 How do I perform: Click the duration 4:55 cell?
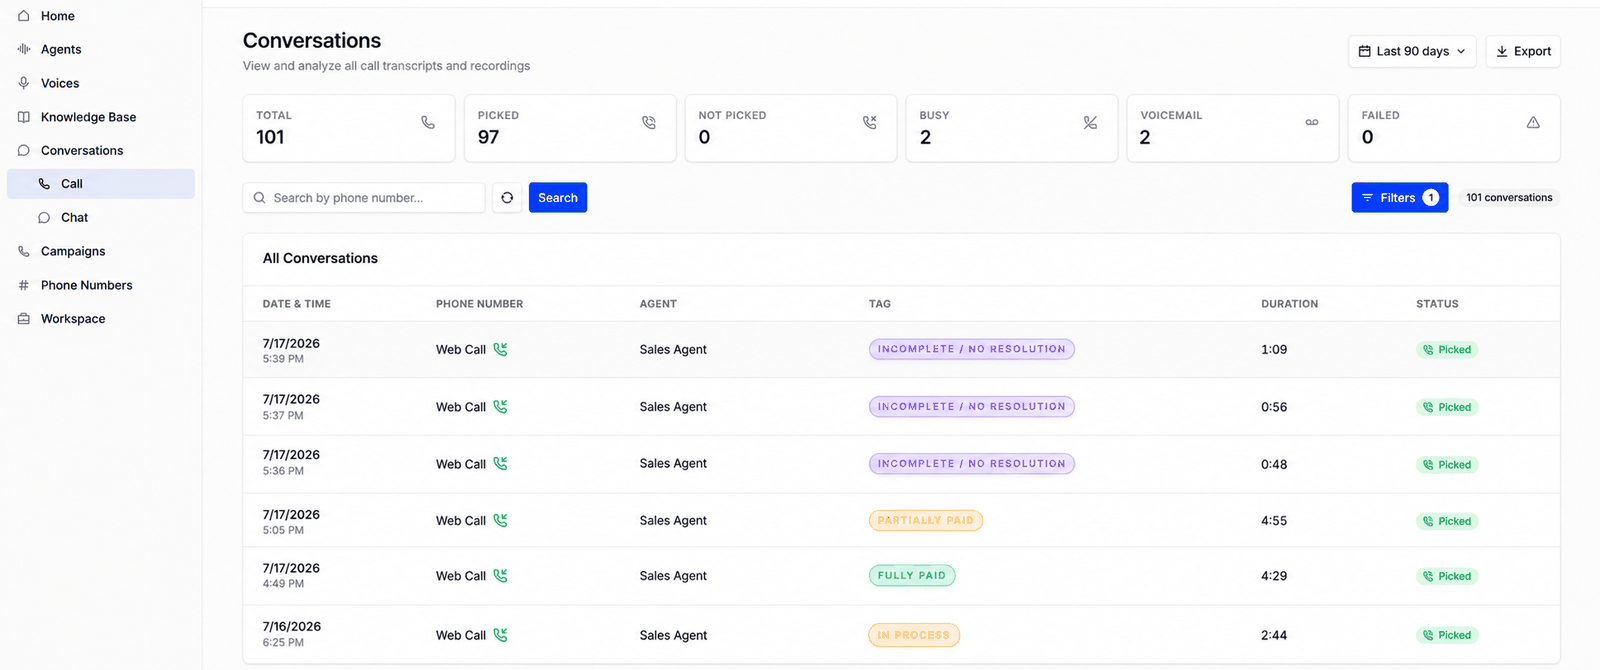1274,521
